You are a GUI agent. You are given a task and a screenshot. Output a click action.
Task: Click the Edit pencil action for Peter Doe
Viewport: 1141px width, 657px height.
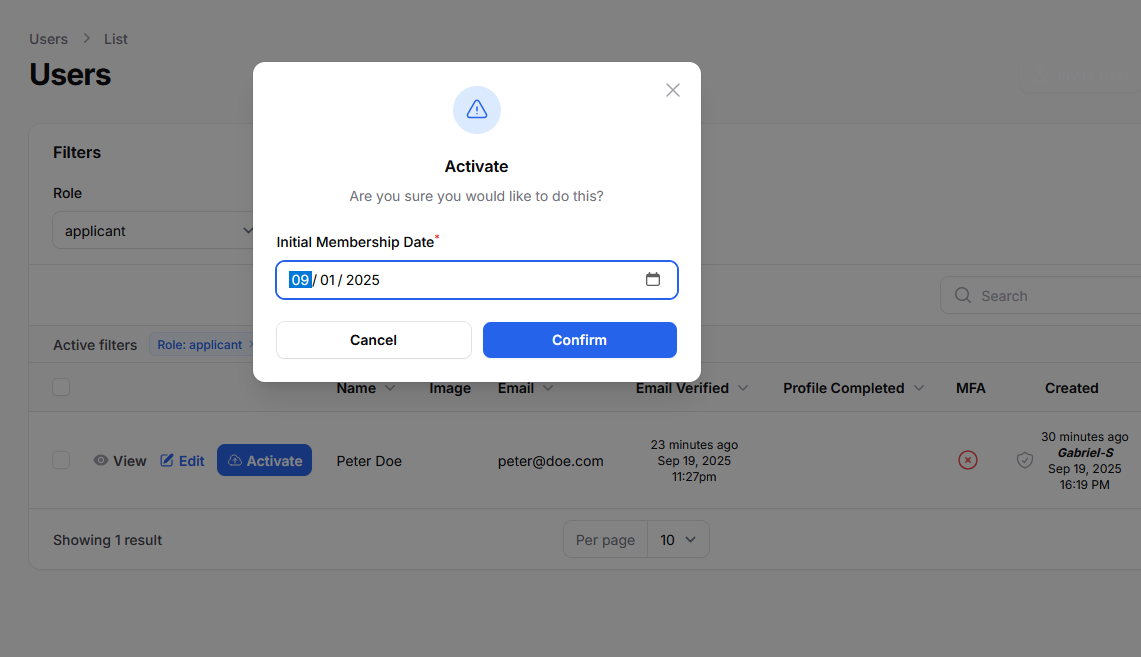[x=182, y=461]
